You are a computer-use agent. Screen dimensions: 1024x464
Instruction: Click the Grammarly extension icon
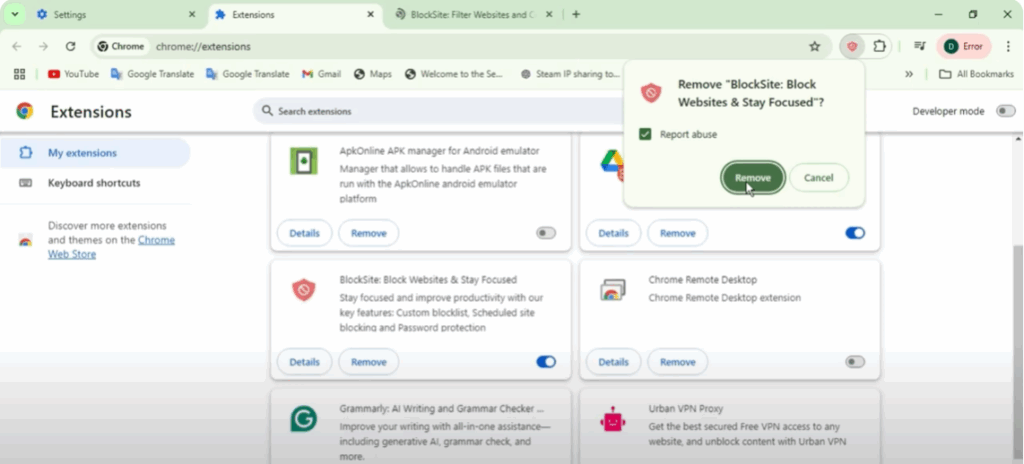click(304, 419)
